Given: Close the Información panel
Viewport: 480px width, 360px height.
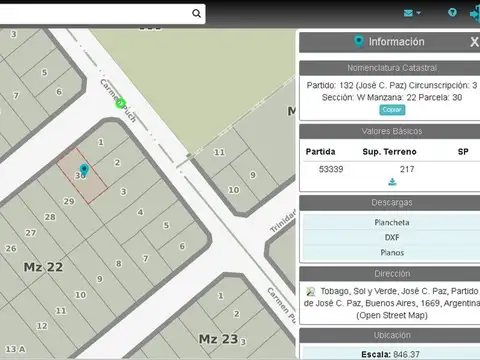Looking at the screenshot, I should click(474, 42).
